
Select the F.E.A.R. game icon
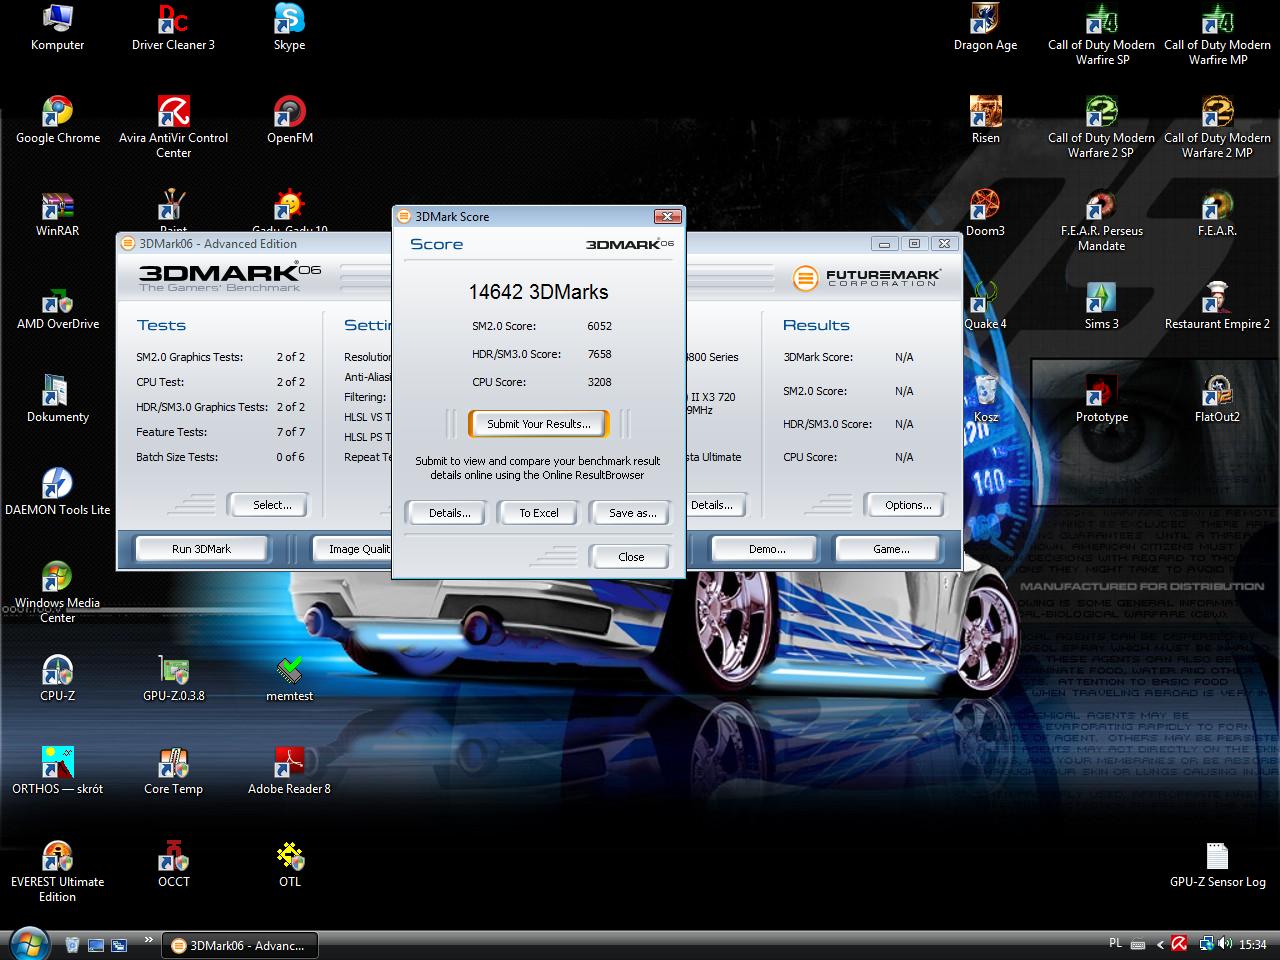[x=1217, y=213]
